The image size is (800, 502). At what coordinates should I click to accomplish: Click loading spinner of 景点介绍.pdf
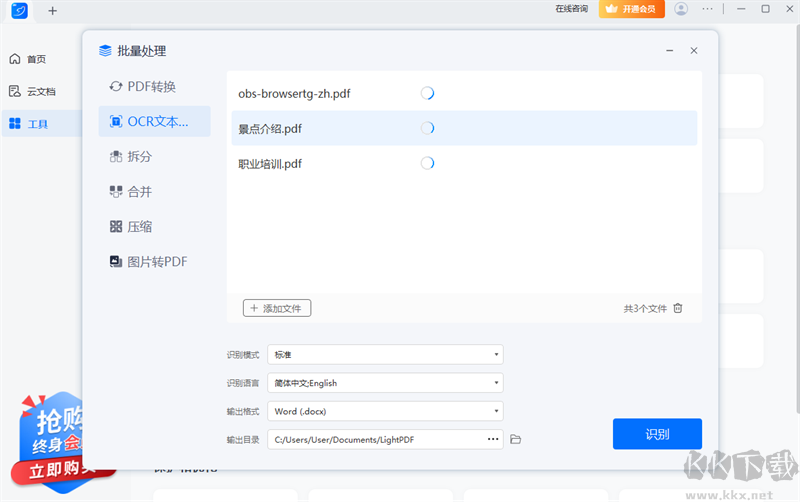point(427,128)
